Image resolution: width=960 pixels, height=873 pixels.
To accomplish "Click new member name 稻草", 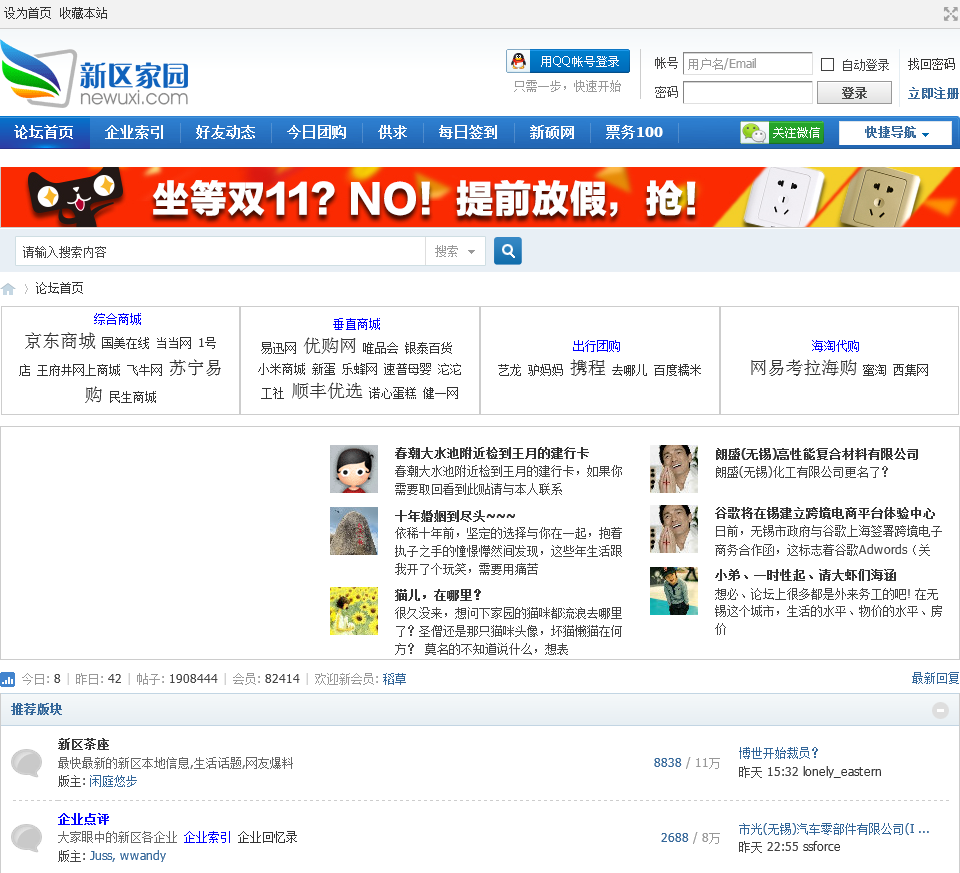I will pos(394,679).
